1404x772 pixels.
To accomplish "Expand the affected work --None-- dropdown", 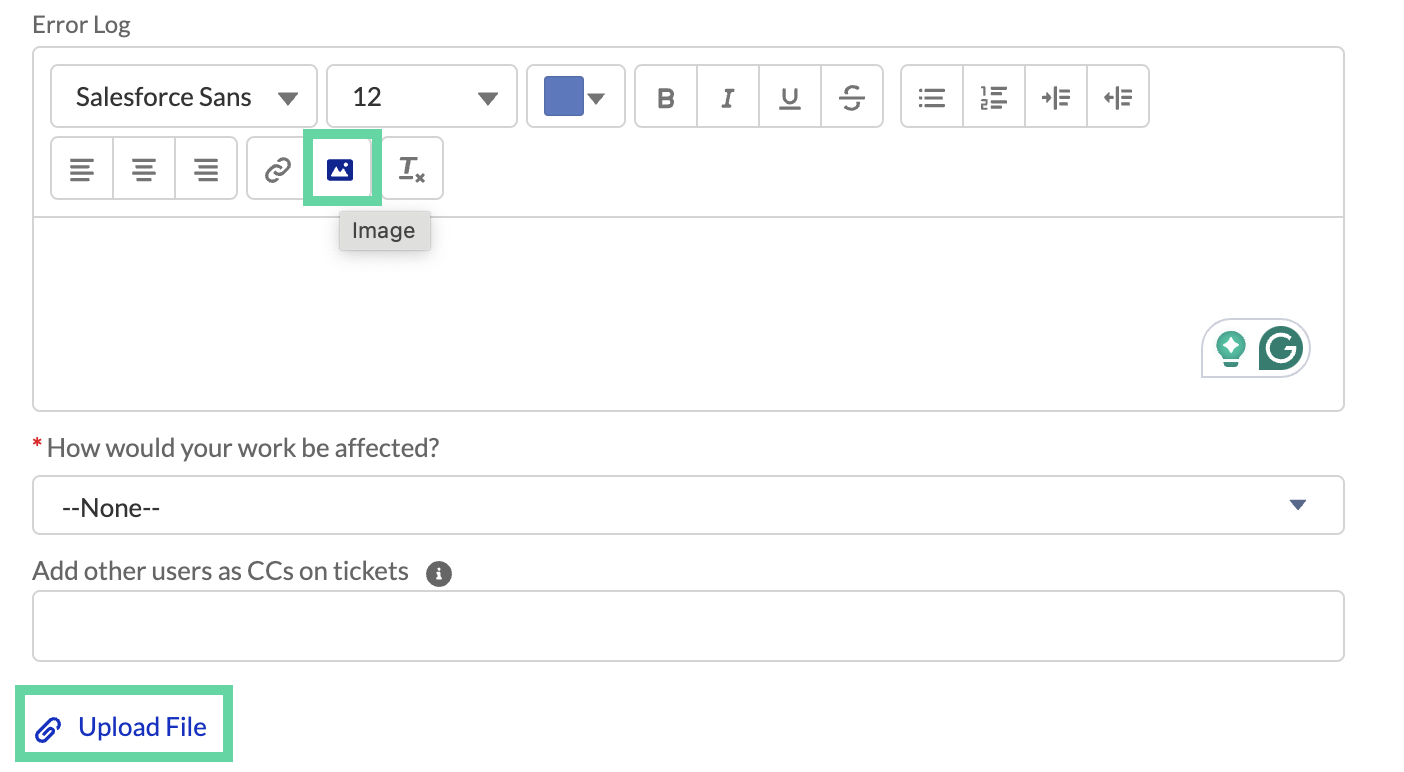I will pyautogui.click(x=1297, y=505).
